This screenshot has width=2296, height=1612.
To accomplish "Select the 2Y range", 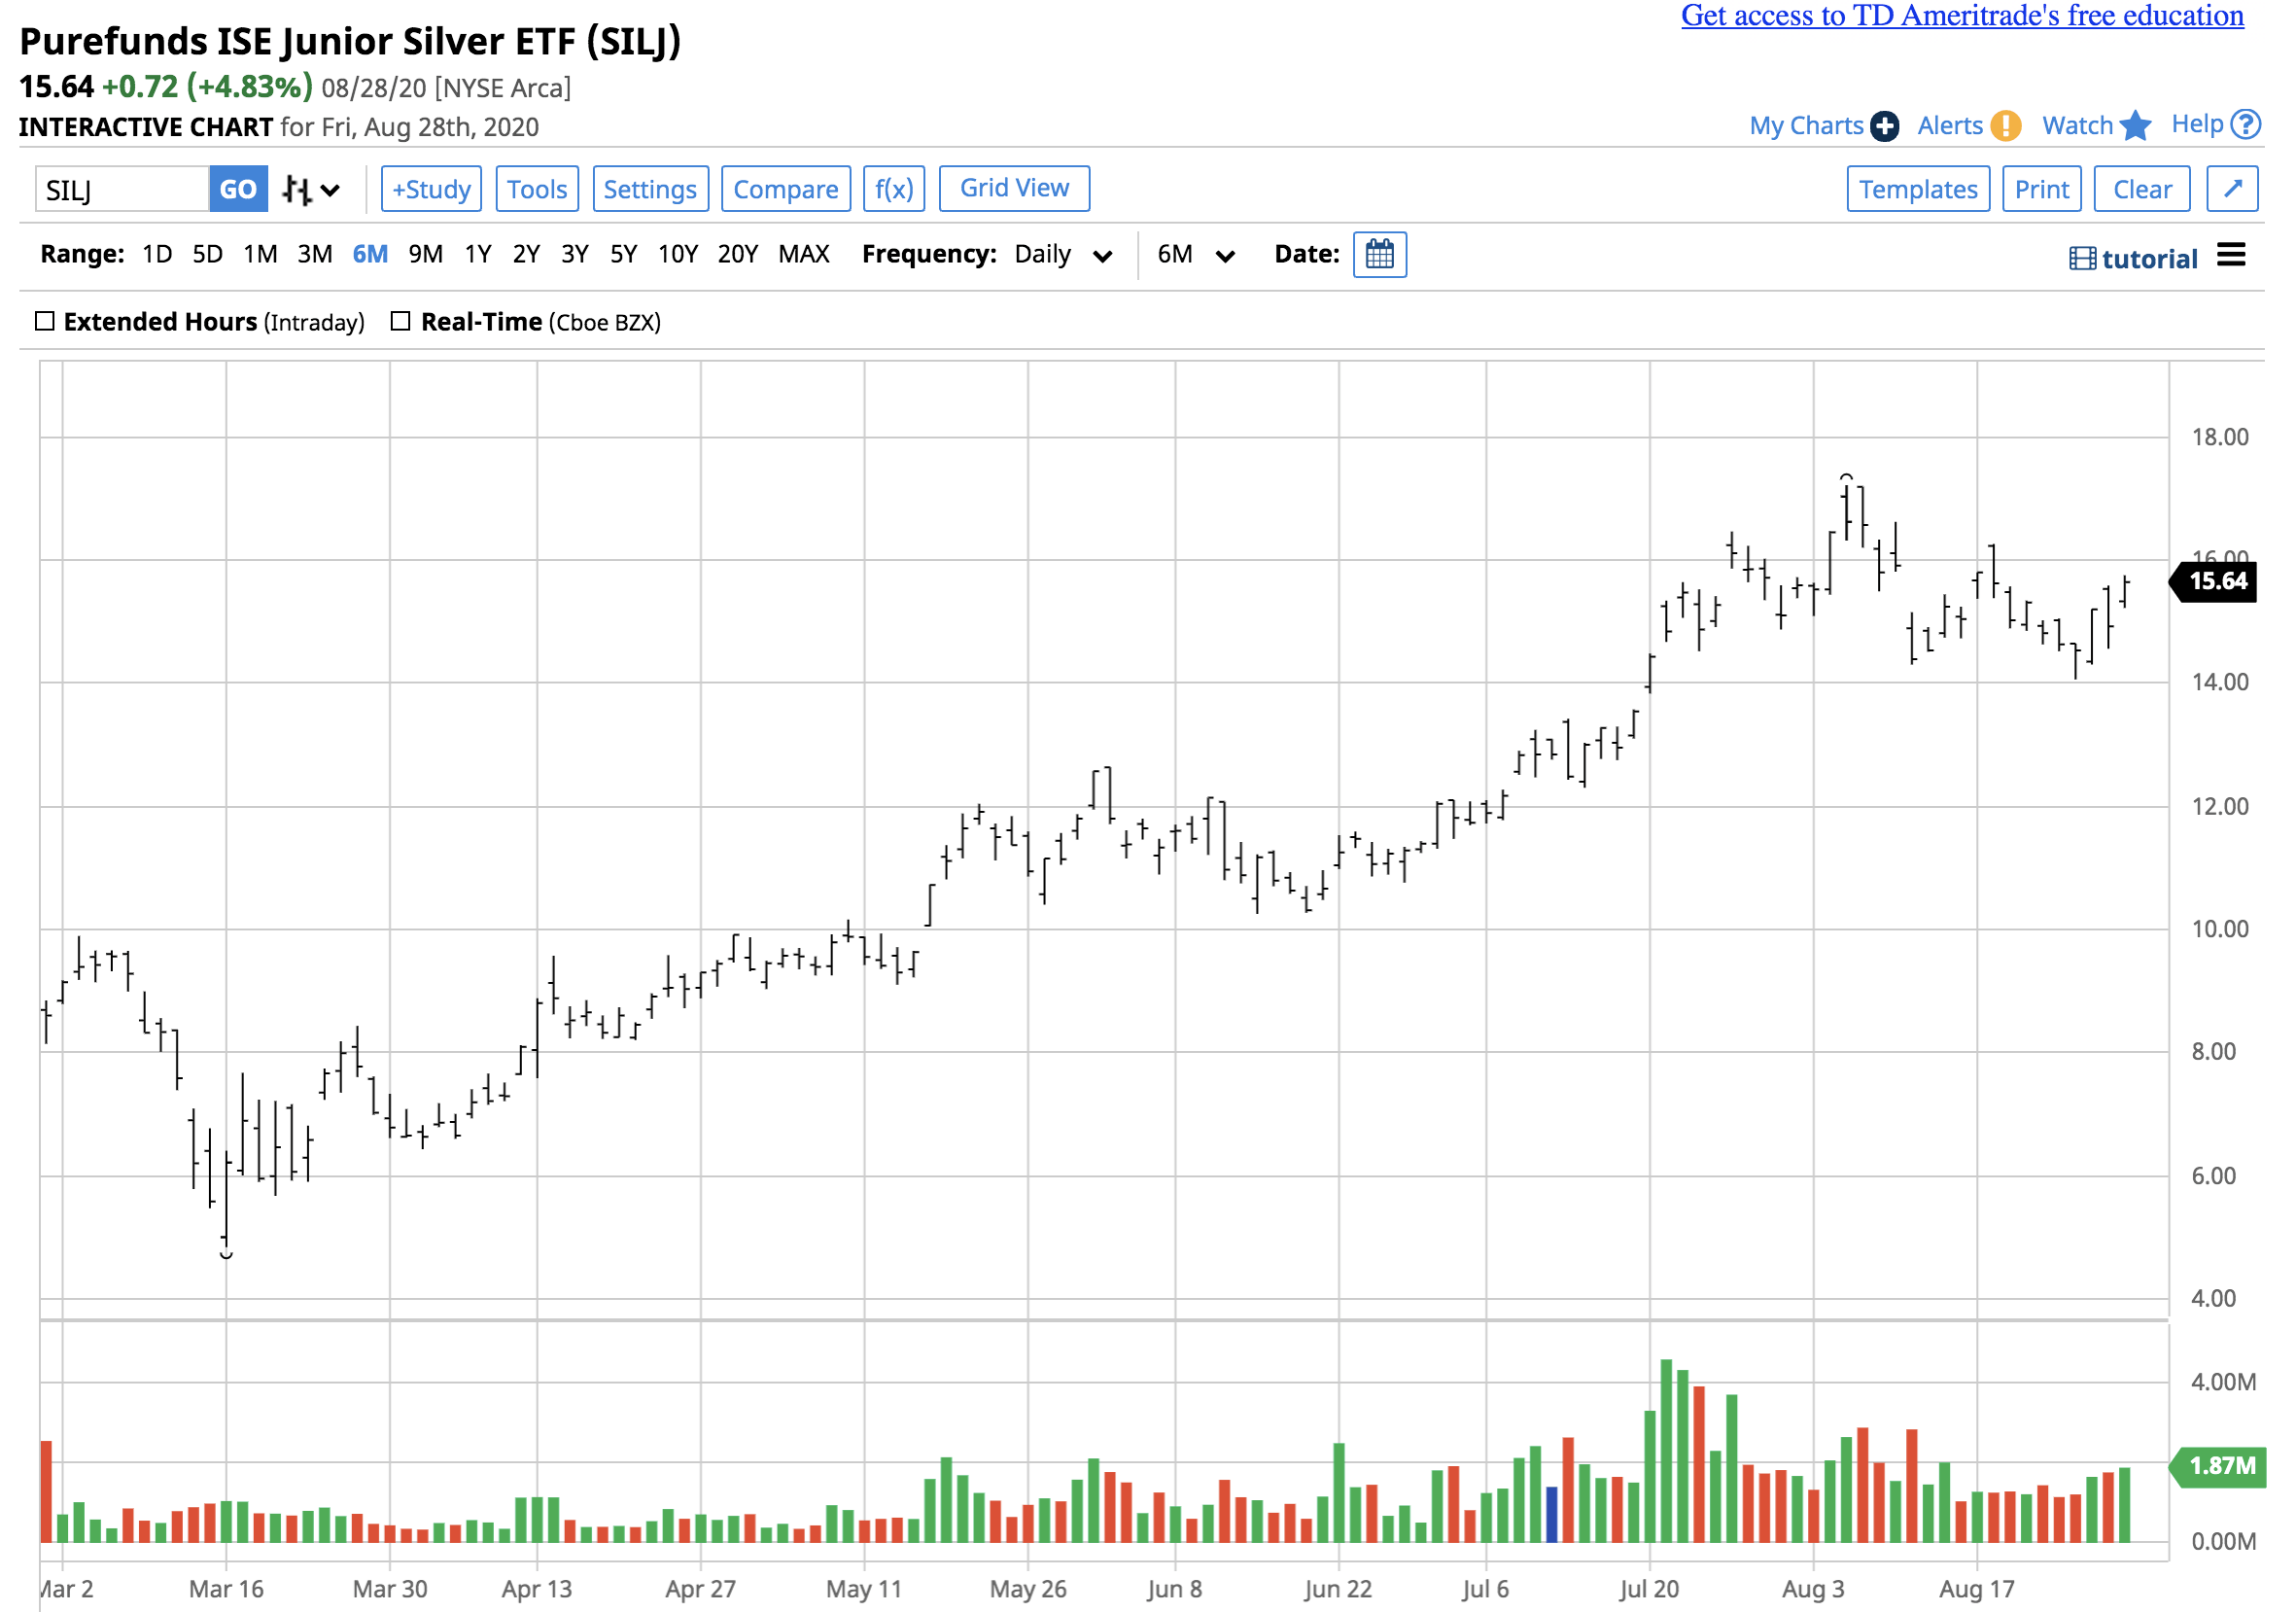I will click(526, 254).
